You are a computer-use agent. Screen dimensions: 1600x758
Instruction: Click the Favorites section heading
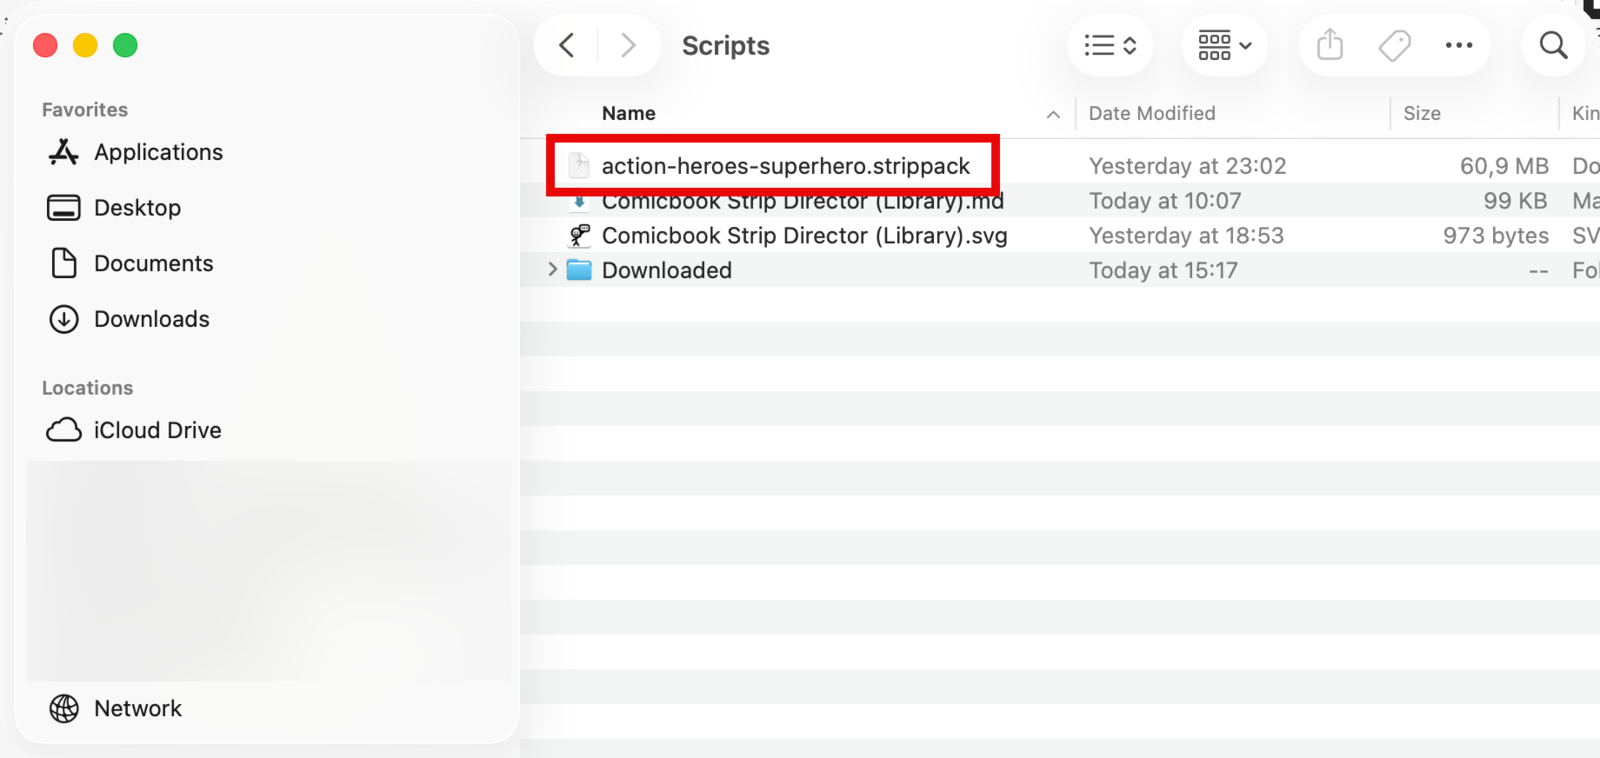point(85,110)
